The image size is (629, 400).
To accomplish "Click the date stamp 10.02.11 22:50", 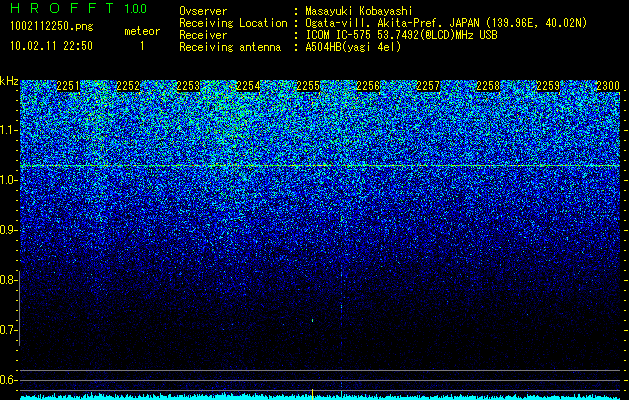I will tap(51, 46).
